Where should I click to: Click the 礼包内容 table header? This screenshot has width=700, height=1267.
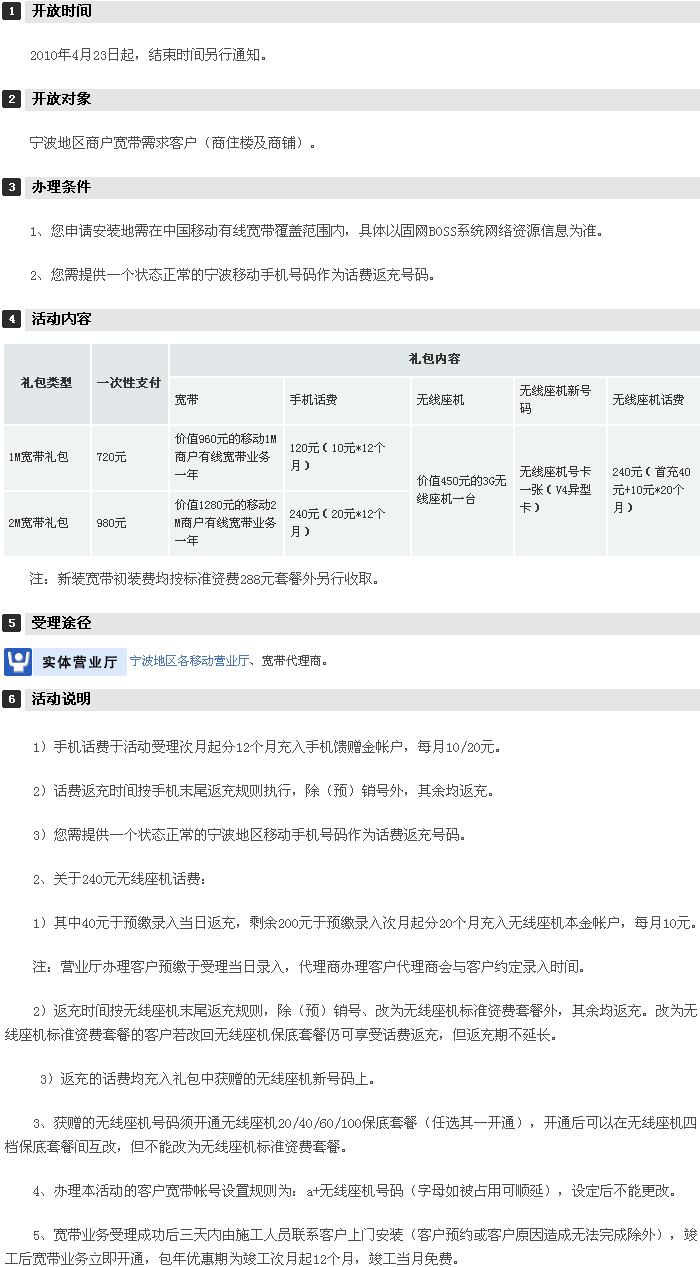(434, 358)
